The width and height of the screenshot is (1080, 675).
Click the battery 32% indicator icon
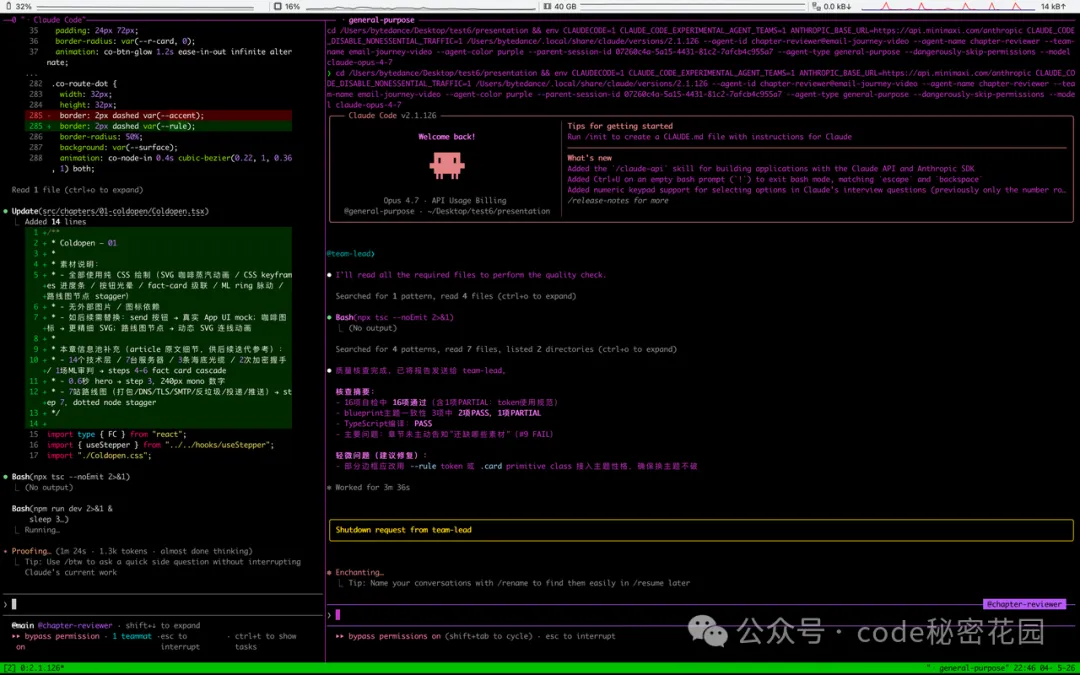coord(8,6)
